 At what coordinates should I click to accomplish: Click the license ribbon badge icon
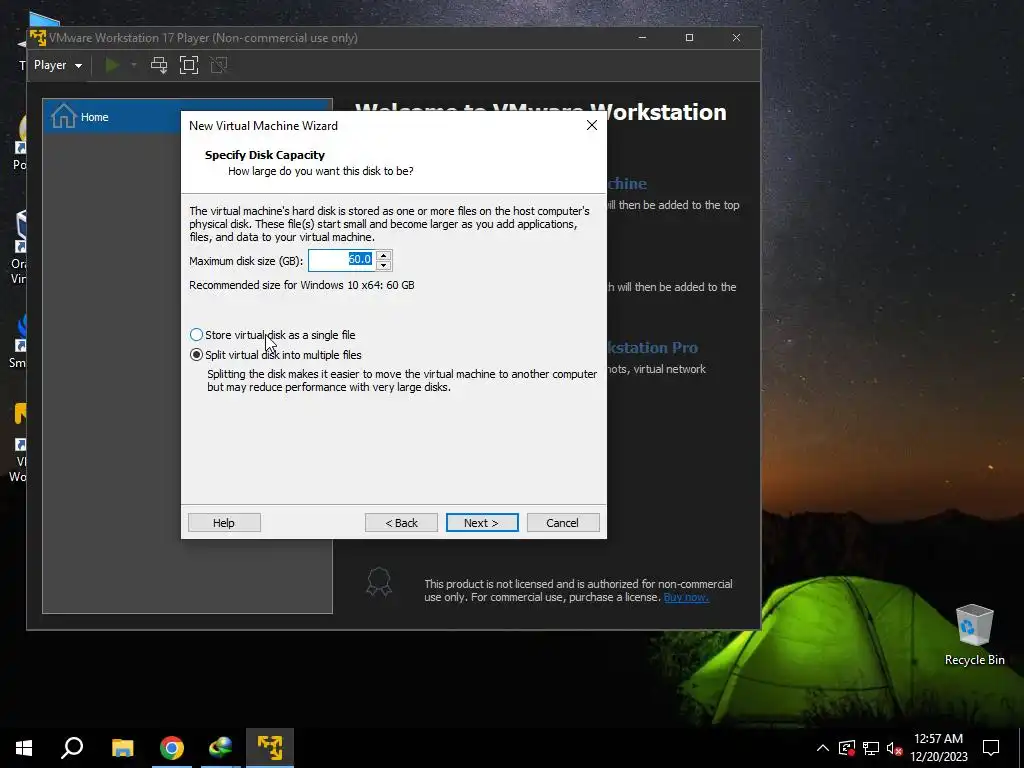tap(379, 581)
